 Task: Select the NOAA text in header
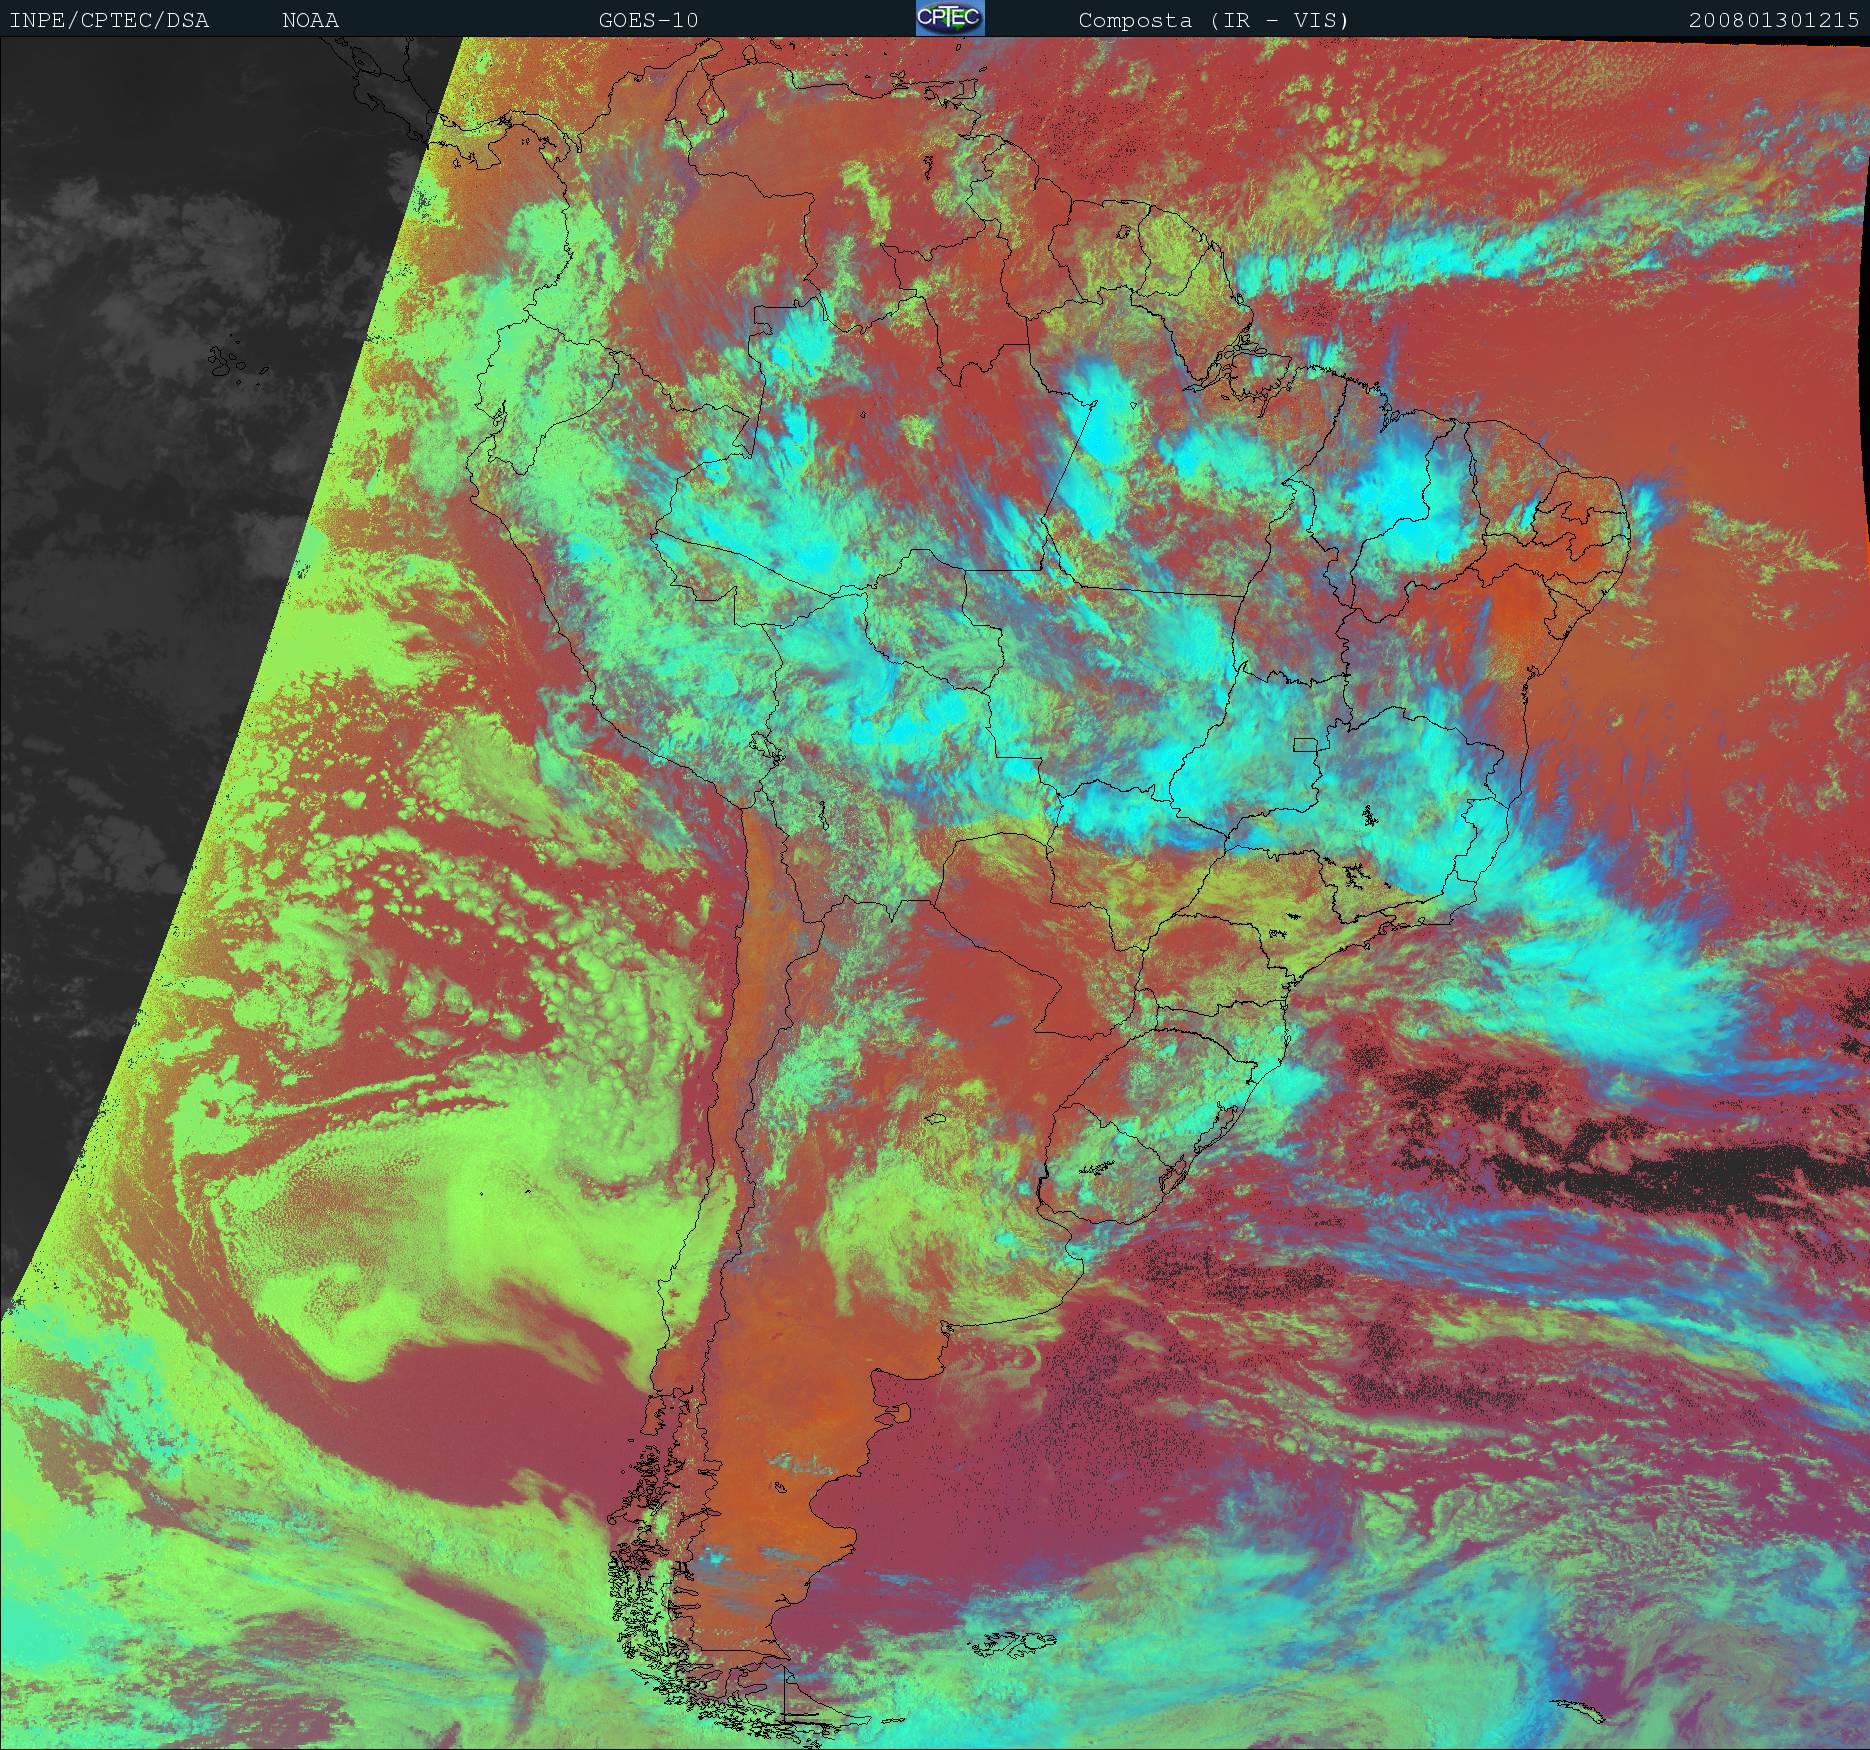[x=310, y=20]
